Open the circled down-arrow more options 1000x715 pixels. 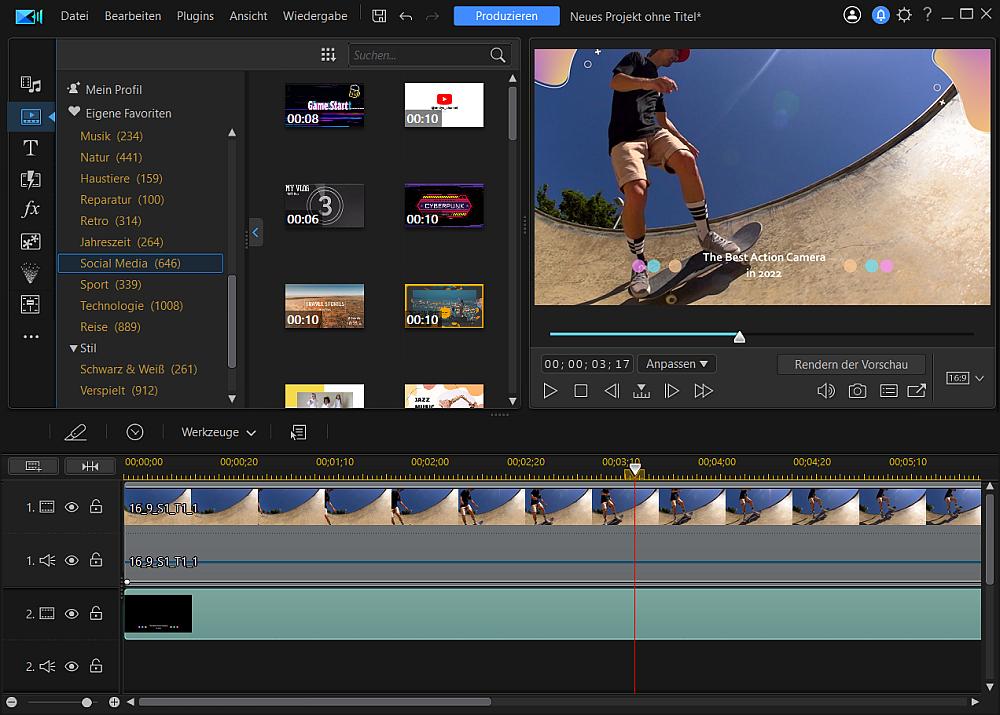[x=135, y=432]
